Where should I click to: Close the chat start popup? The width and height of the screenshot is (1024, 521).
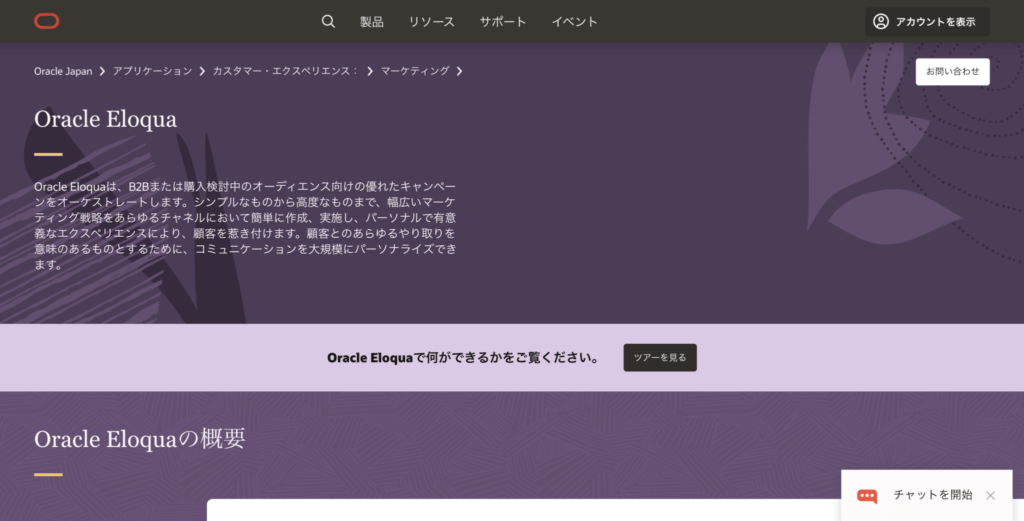coord(990,496)
